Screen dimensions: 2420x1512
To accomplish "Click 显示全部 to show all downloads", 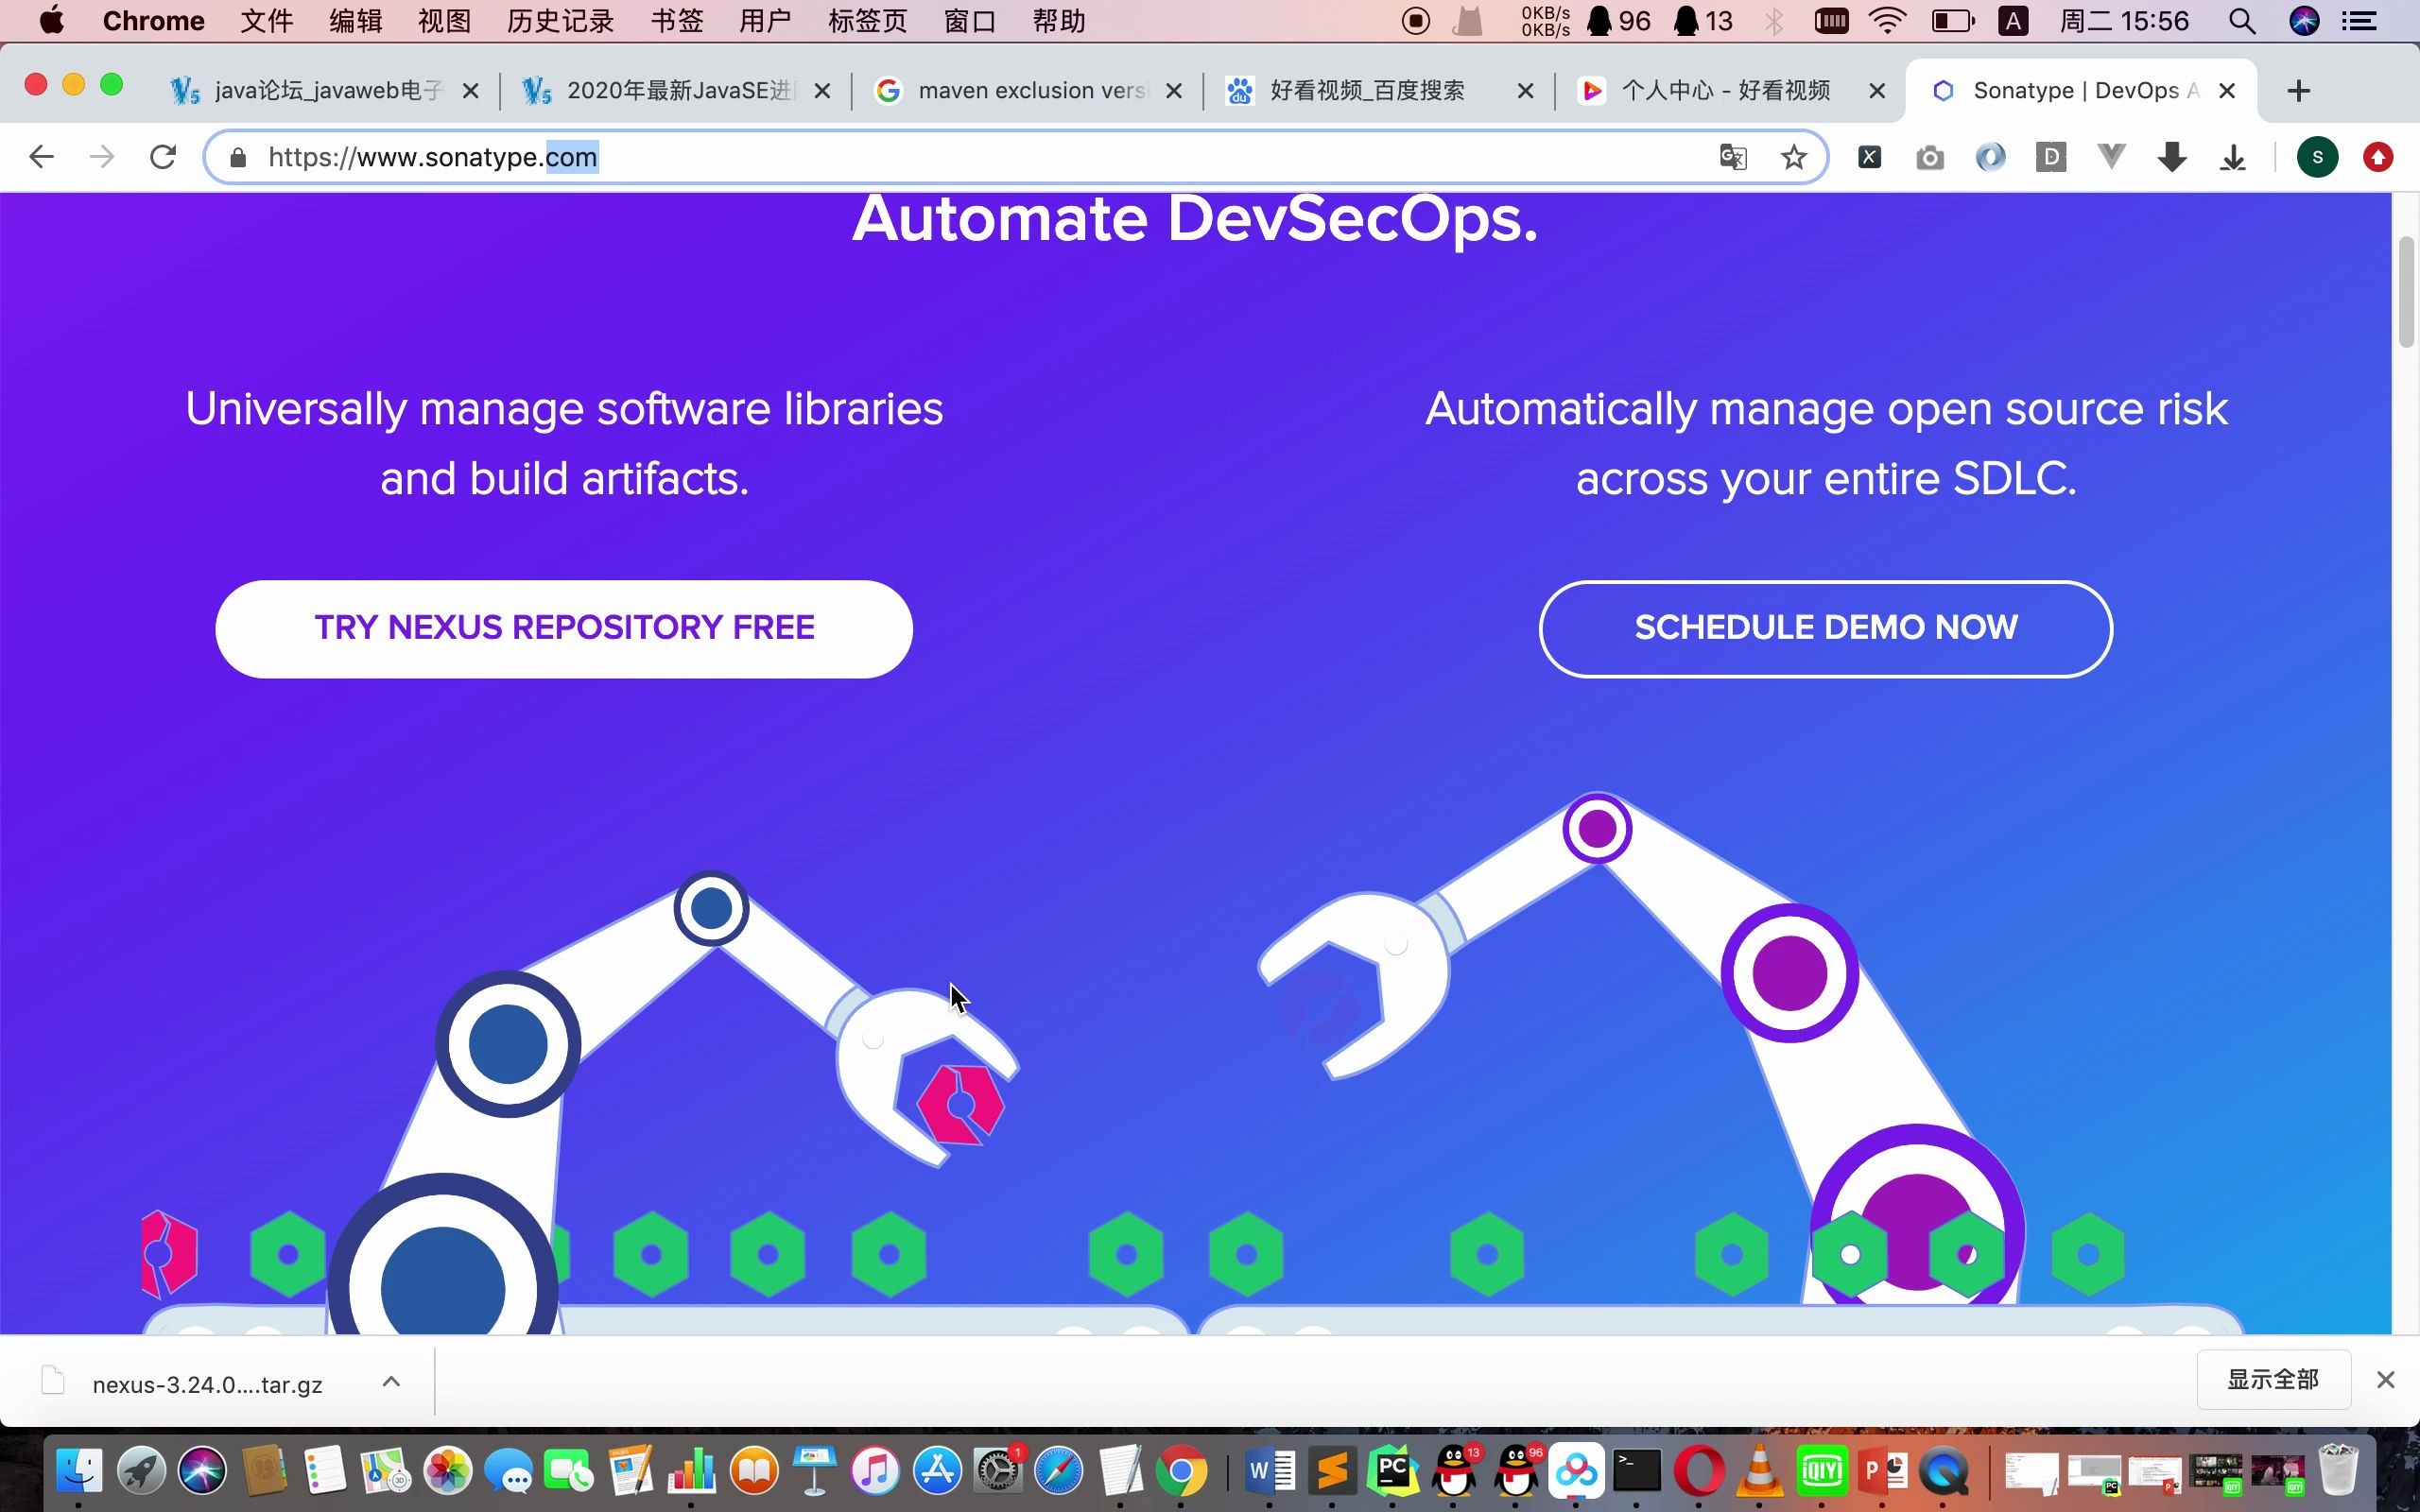I will (2273, 1380).
